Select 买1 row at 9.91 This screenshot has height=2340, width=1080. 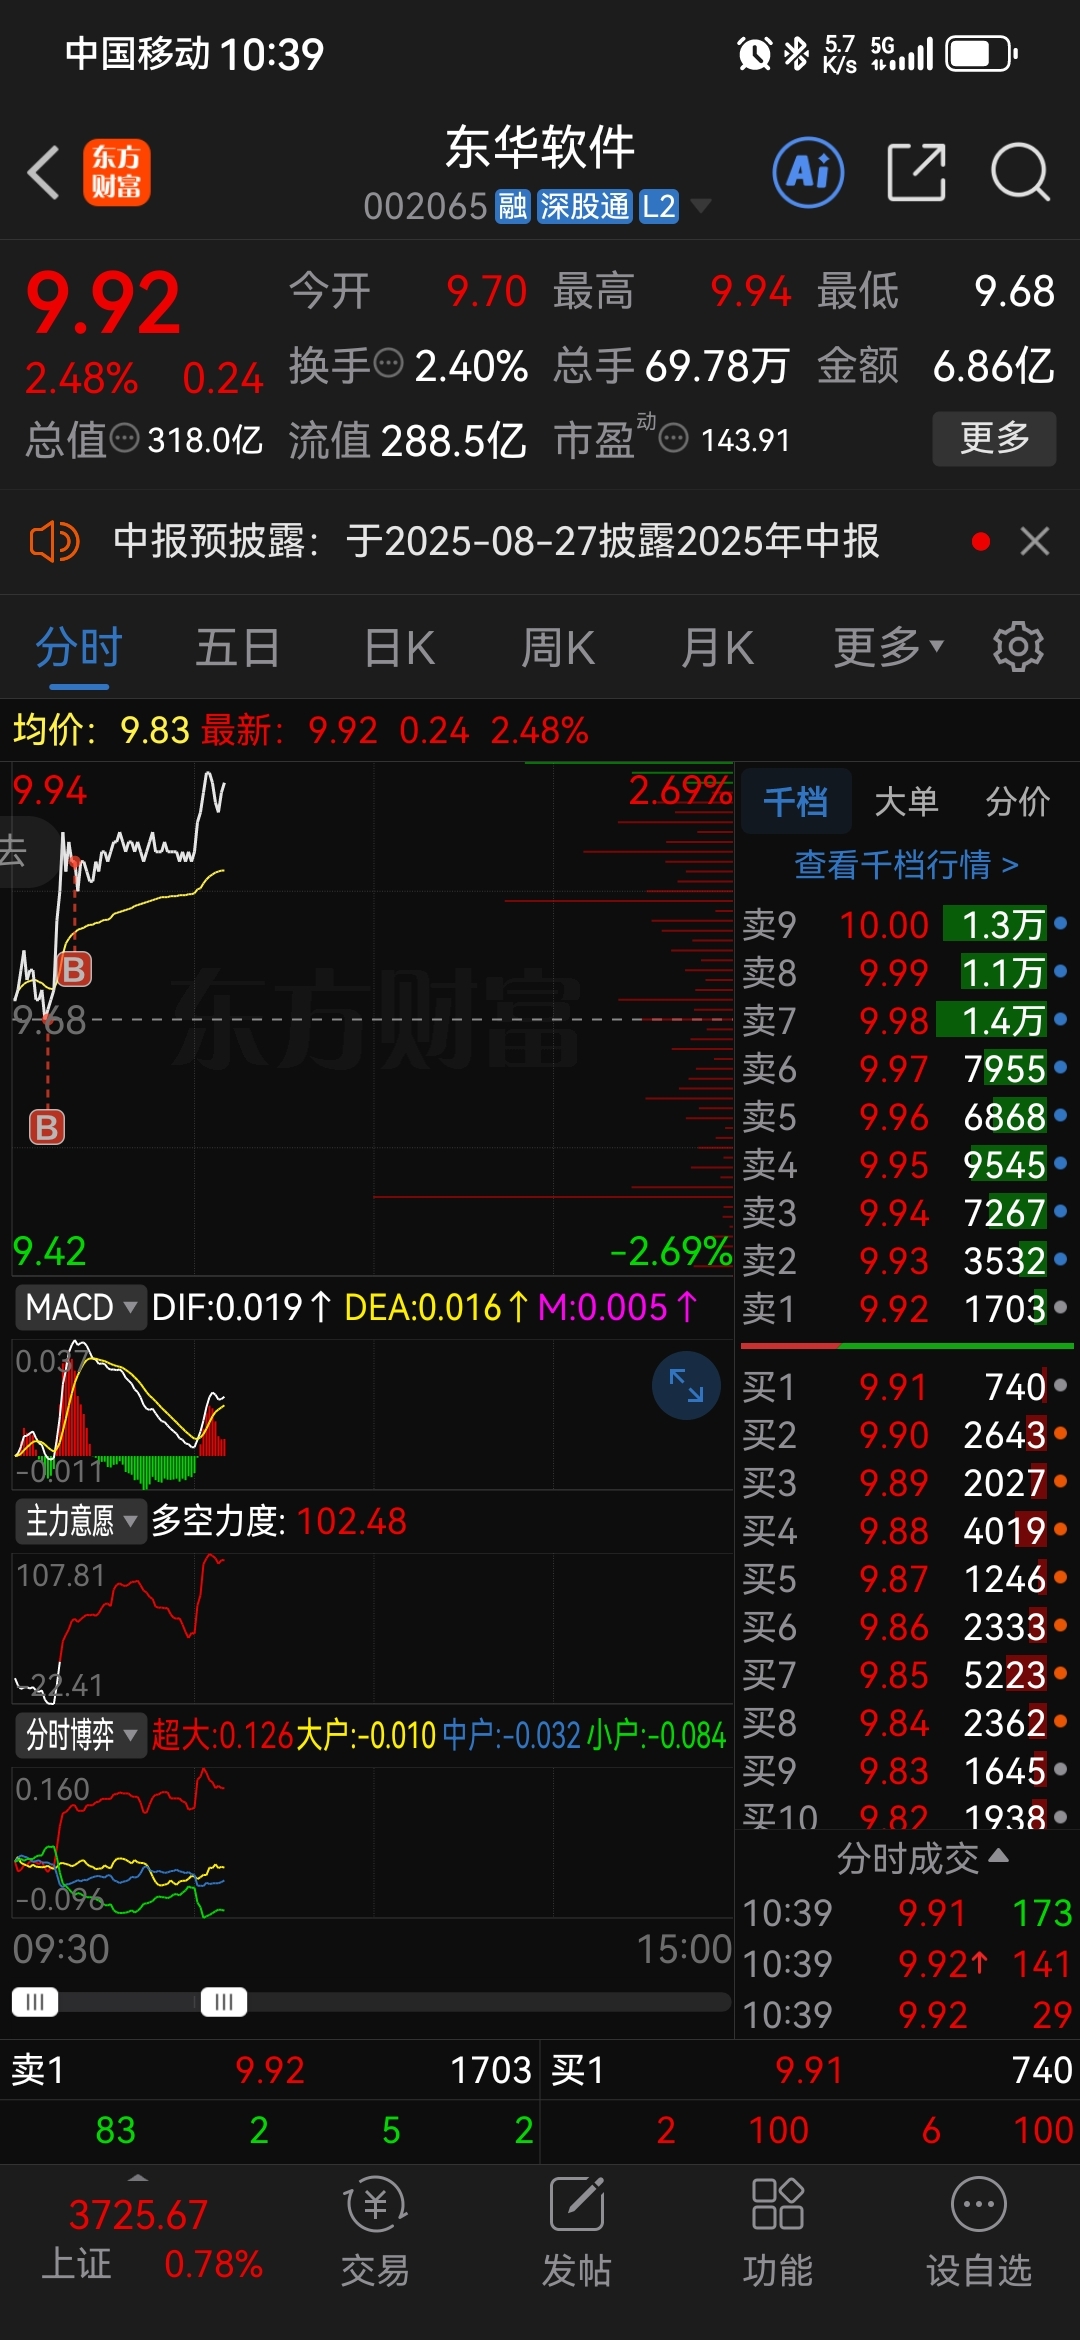coord(906,1386)
